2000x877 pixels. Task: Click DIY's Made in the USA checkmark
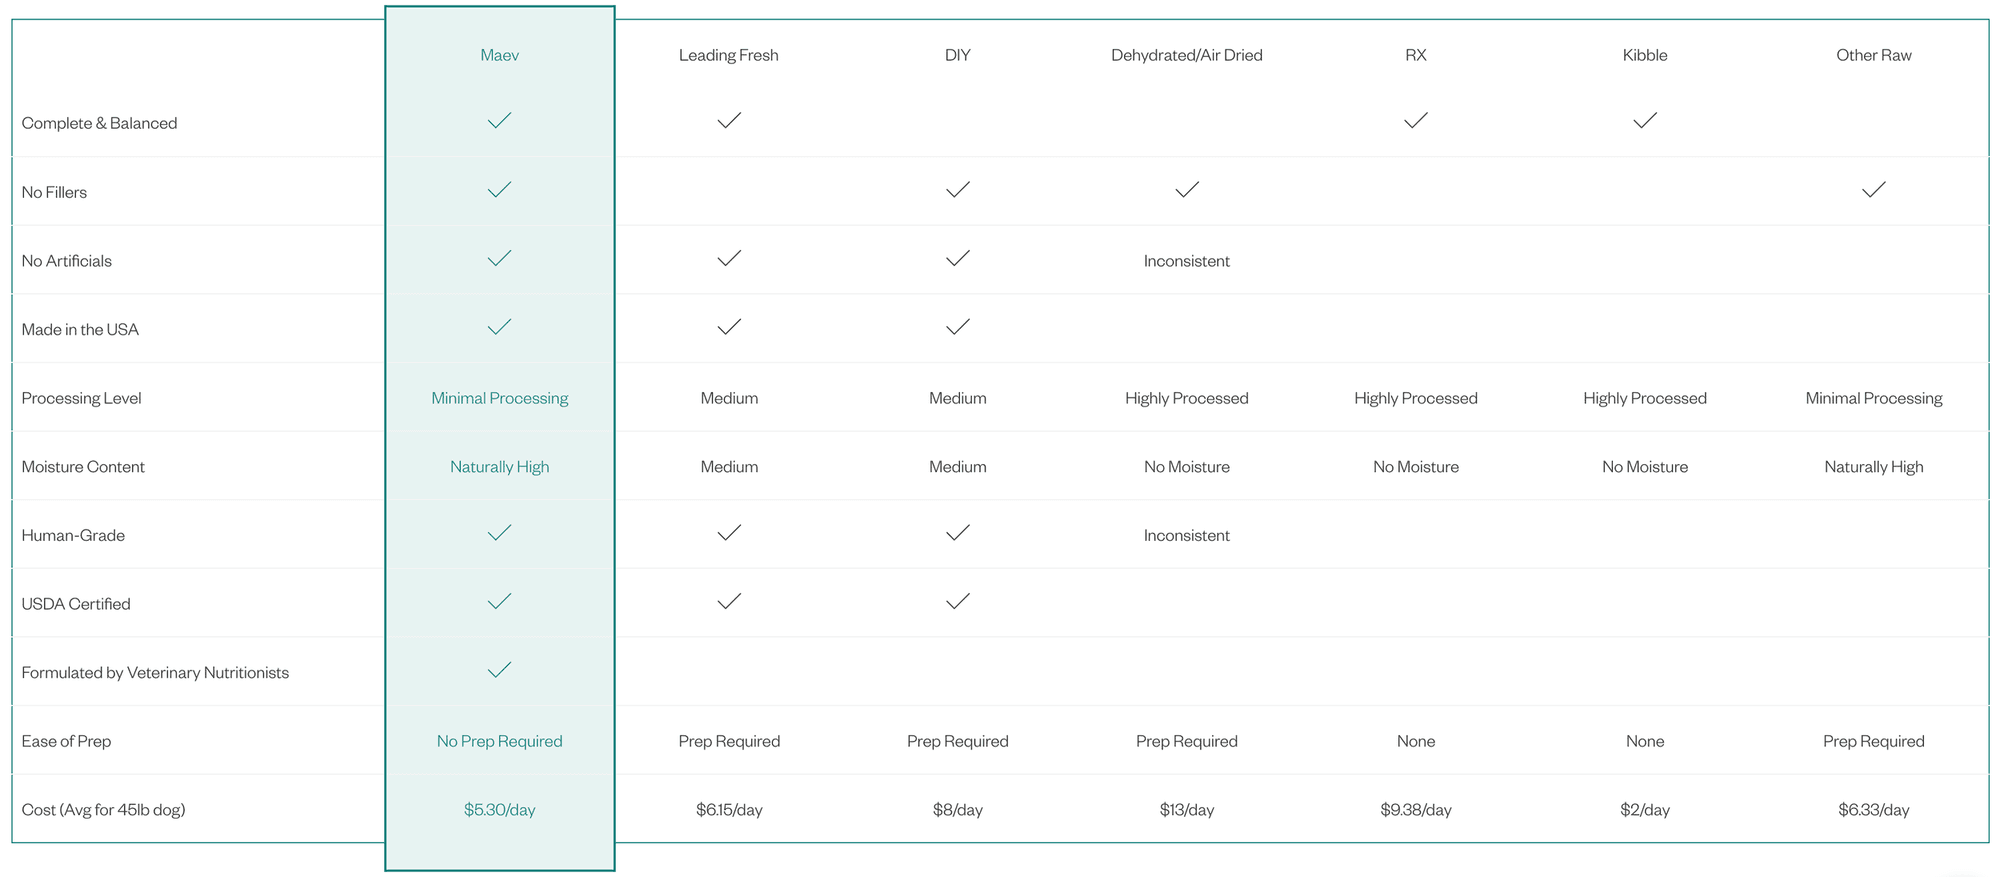[958, 327]
